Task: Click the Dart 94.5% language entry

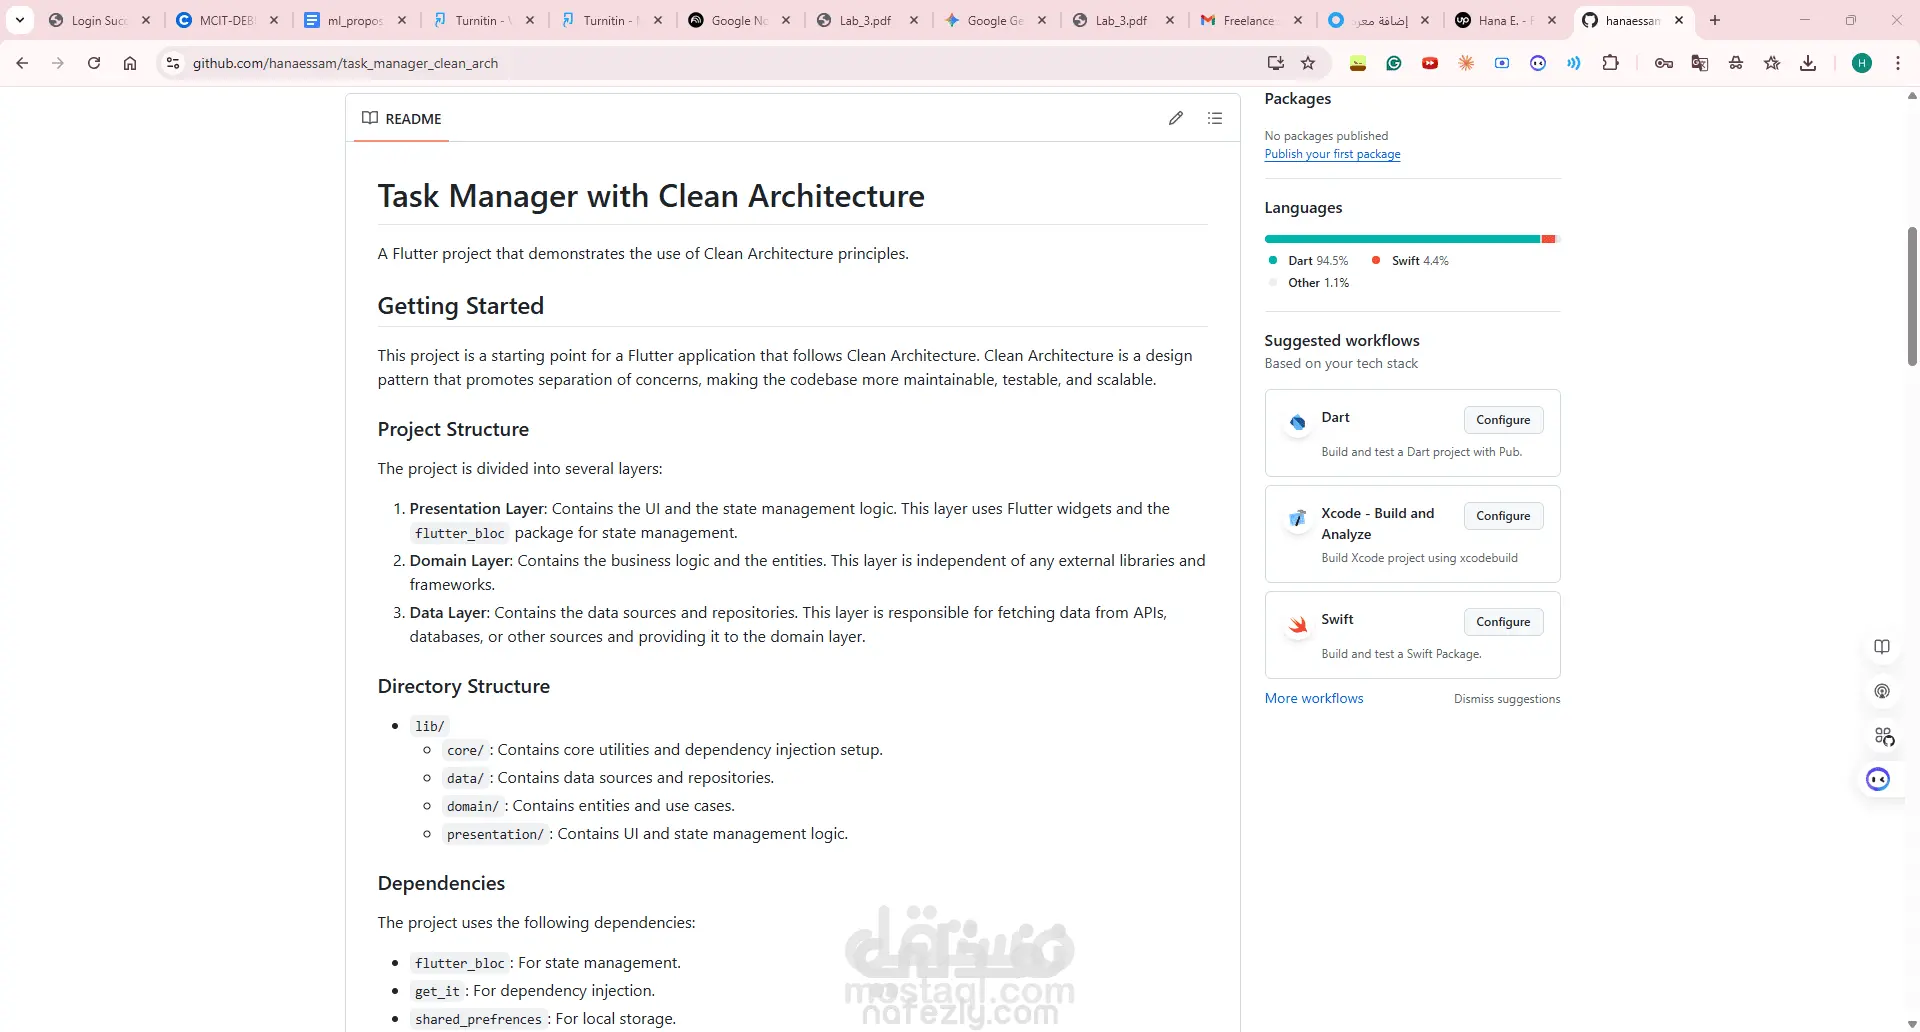Action: tap(1309, 260)
